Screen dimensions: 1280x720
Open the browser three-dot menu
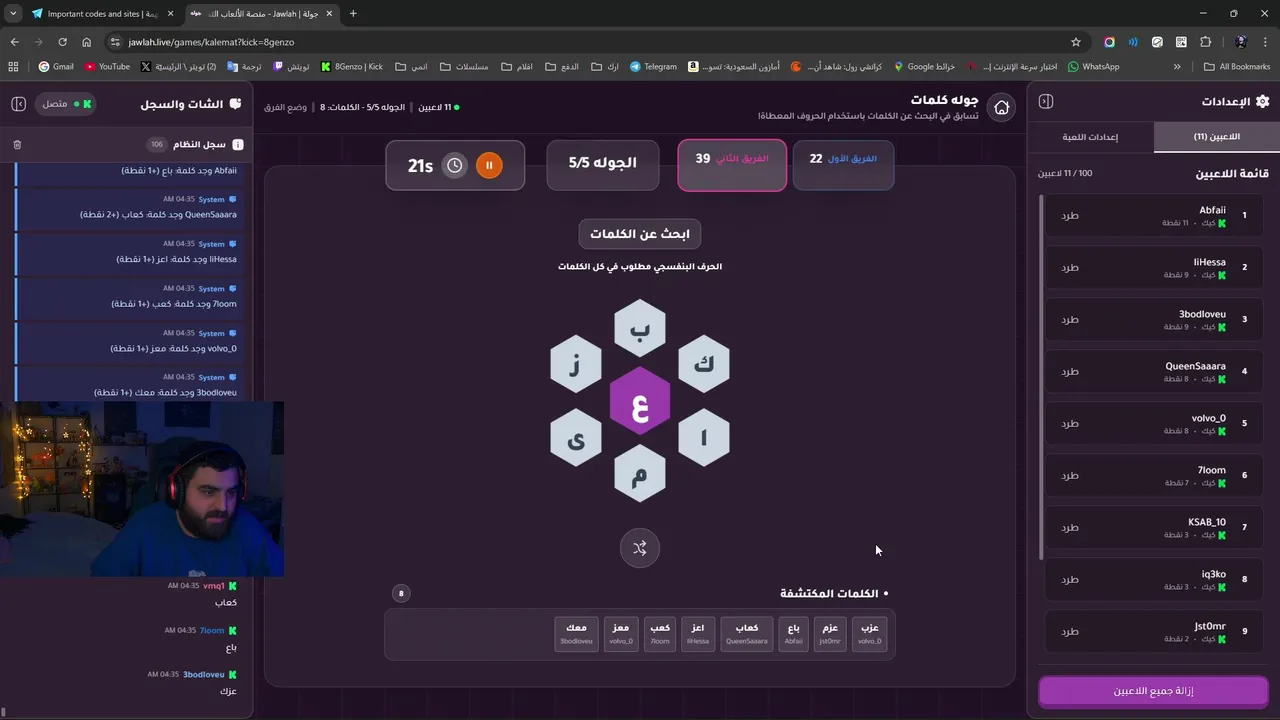[1265, 42]
